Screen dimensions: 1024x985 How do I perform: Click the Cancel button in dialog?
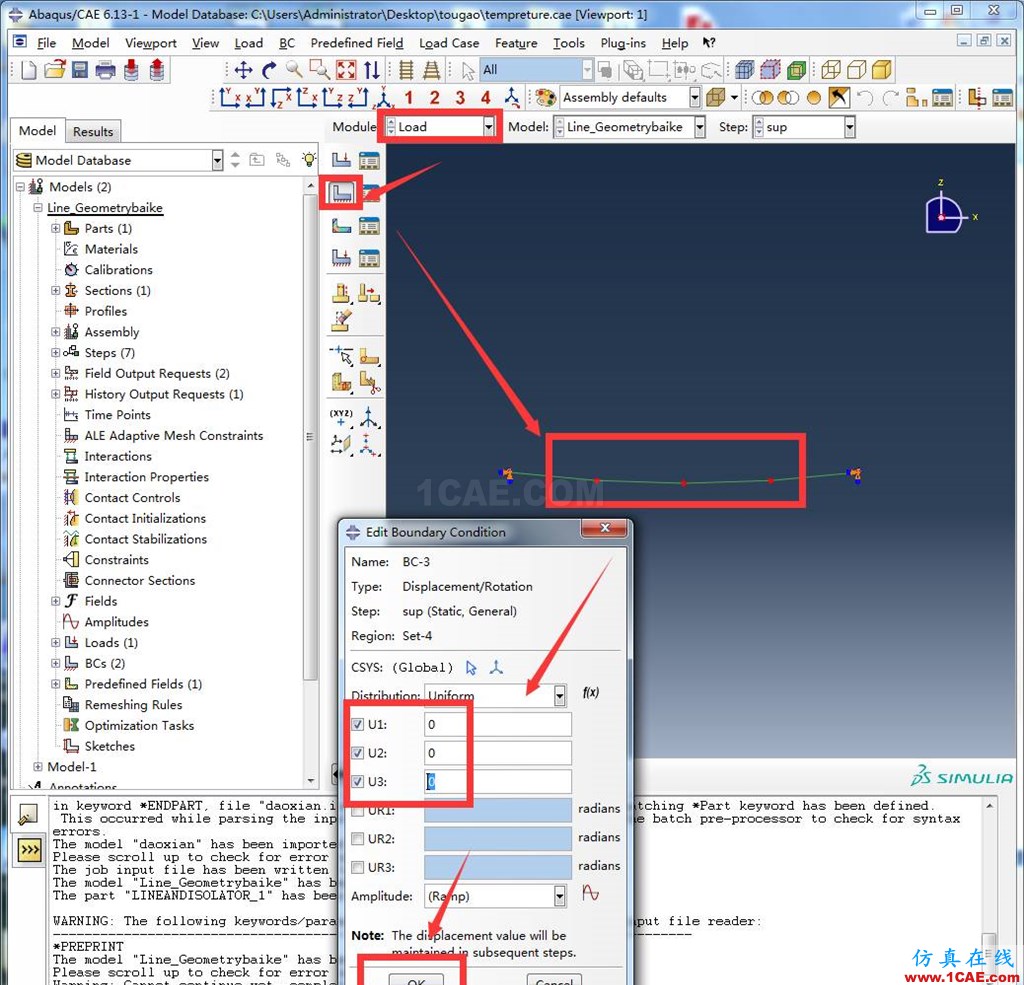point(553,979)
